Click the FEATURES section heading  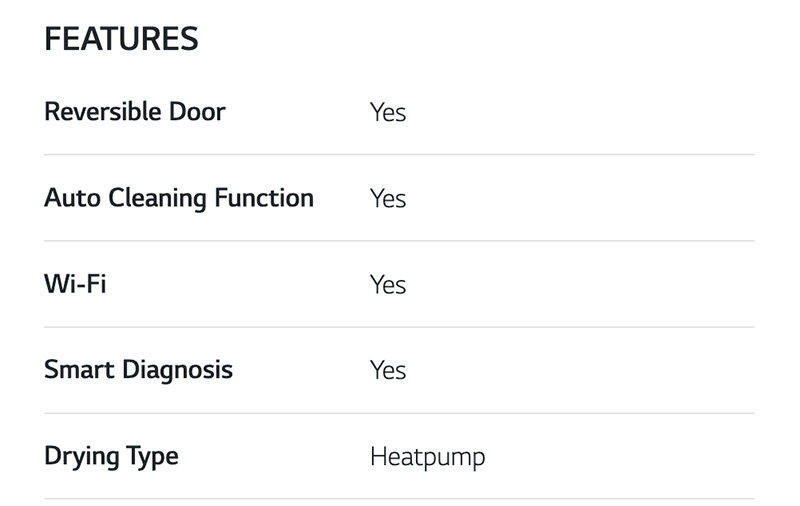(x=121, y=39)
